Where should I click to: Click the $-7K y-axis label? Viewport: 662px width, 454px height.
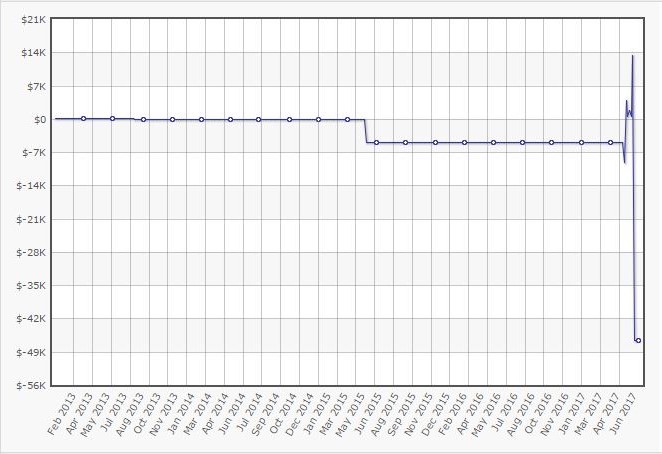tap(34, 152)
